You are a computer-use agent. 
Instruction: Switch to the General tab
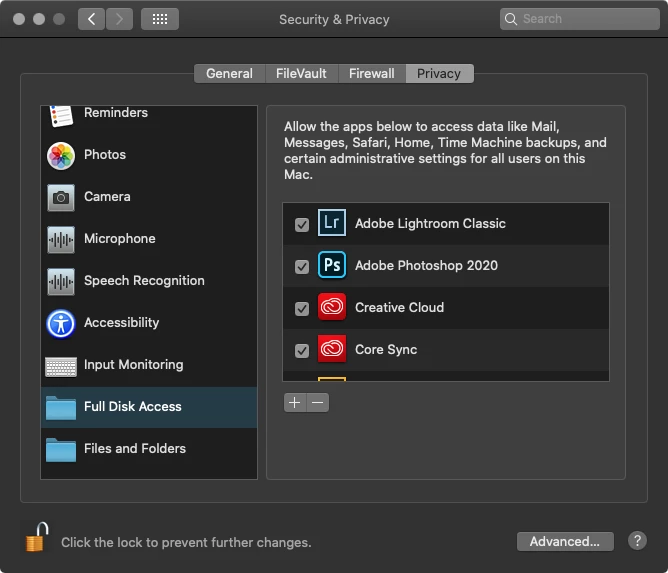[230, 73]
